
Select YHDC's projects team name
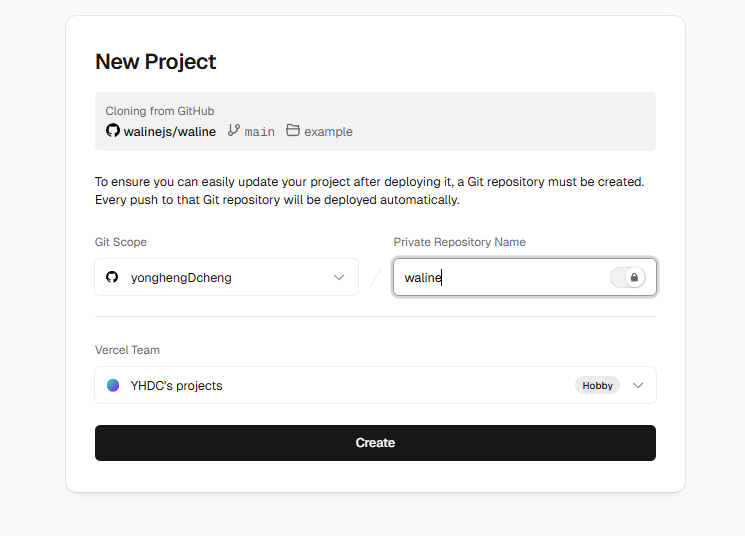177,385
